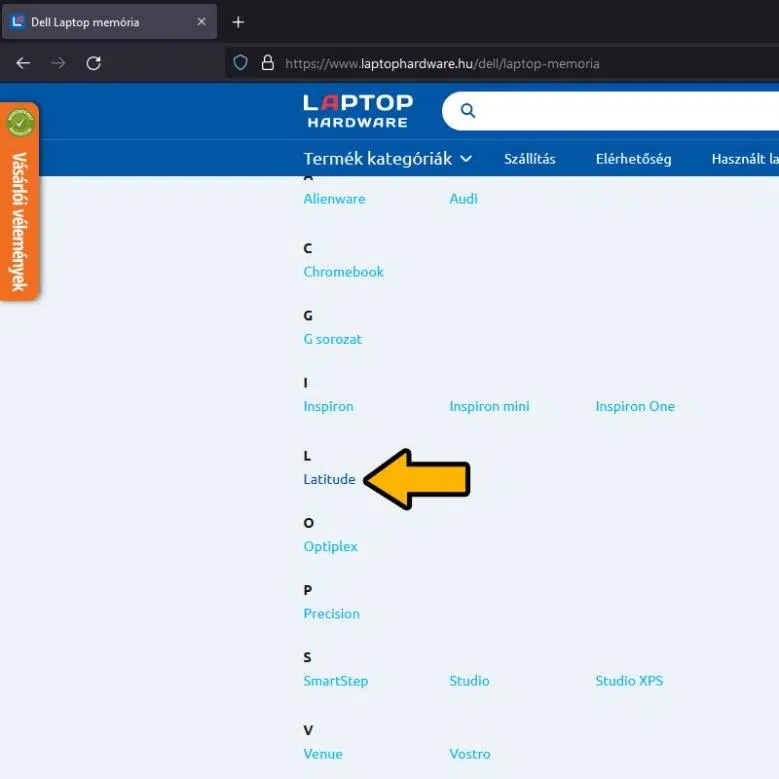Close the Dell Laptop memória tab
The width and height of the screenshot is (779, 779).
(x=201, y=22)
